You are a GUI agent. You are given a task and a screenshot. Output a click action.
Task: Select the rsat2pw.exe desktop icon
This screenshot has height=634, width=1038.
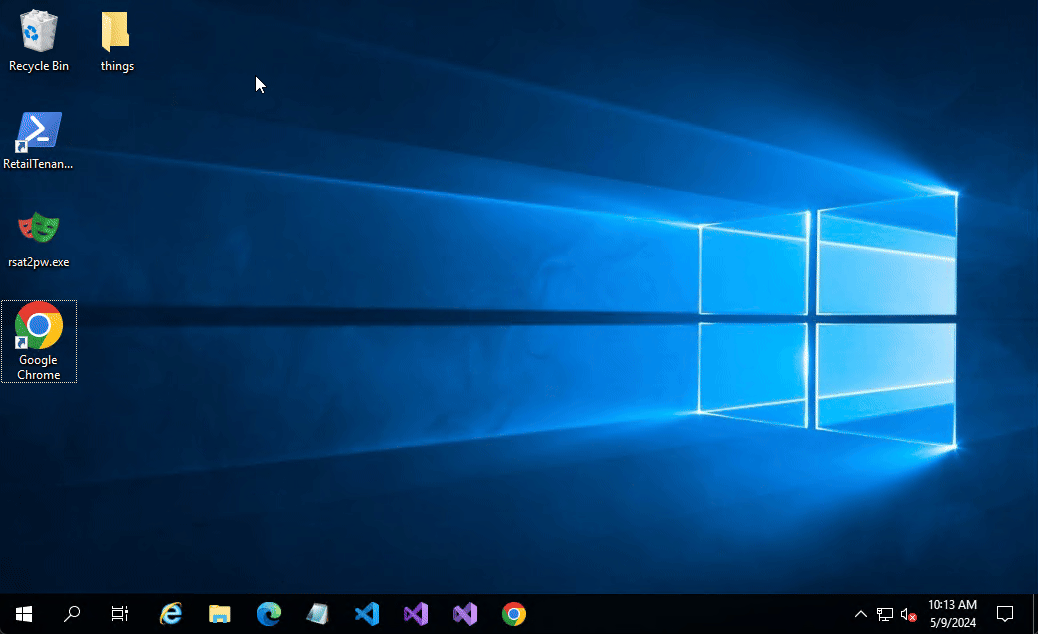[x=39, y=238]
